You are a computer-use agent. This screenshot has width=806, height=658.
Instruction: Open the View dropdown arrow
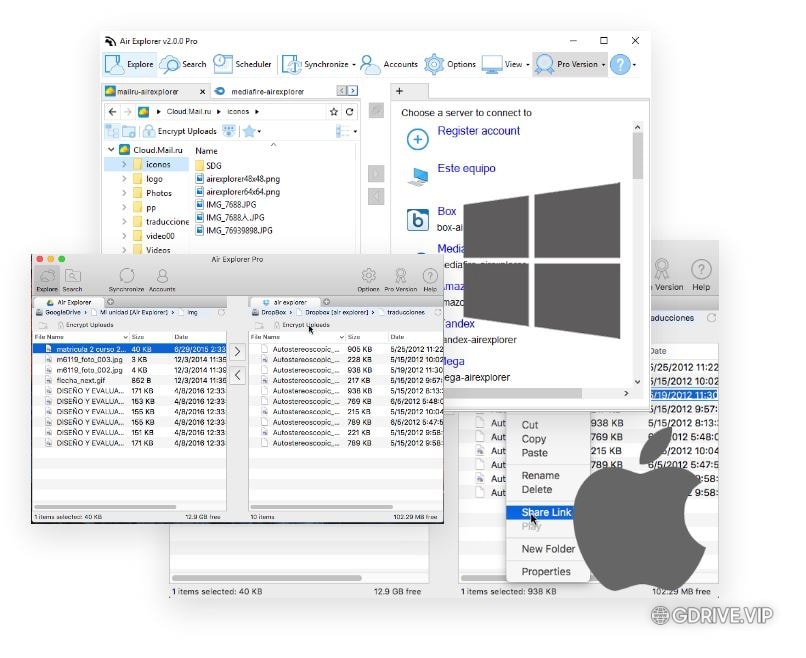pyautogui.click(x=527, y=65)
